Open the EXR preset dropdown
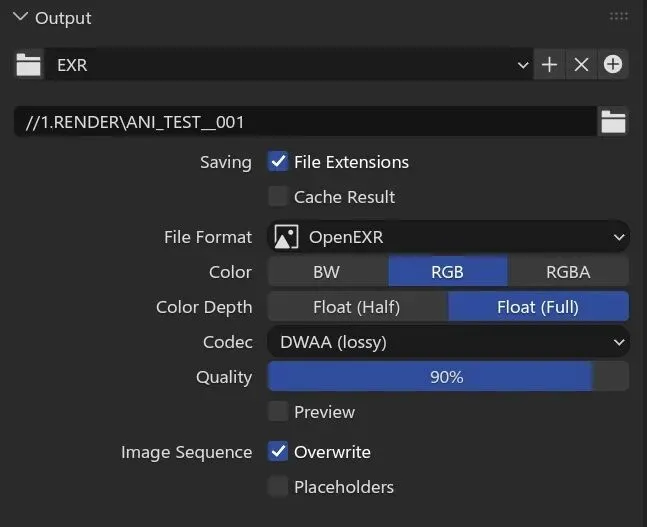 (290, 66)
